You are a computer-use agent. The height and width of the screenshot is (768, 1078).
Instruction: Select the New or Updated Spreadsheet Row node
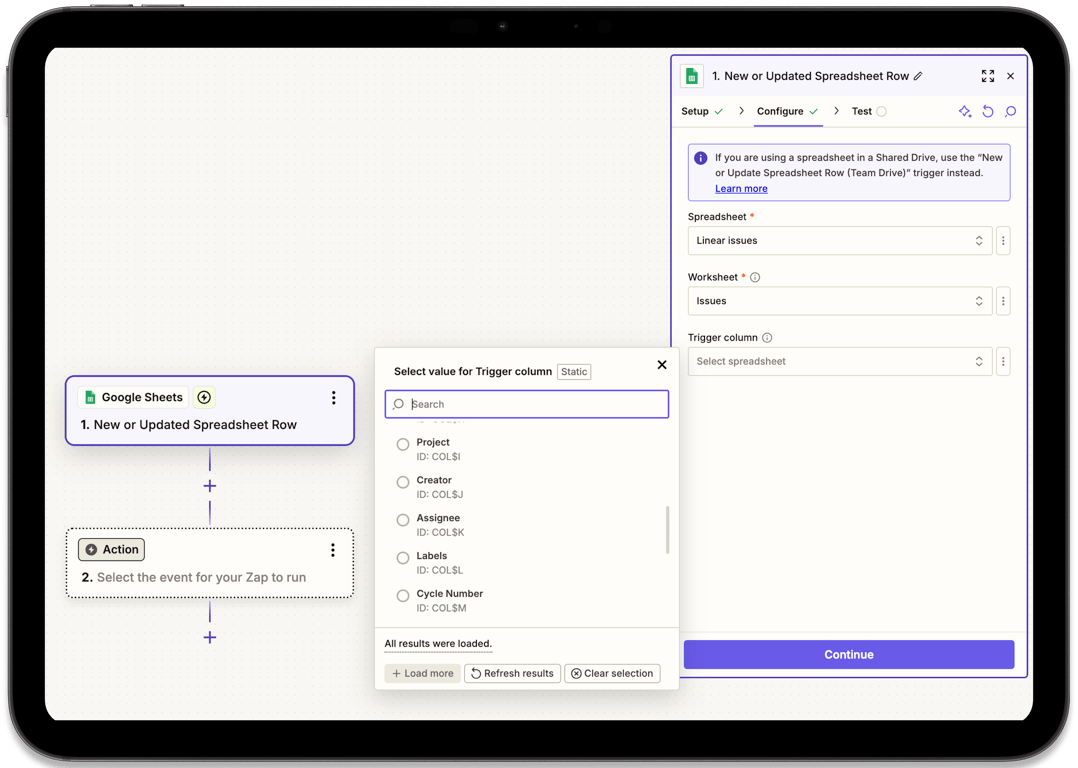[210, 410]
